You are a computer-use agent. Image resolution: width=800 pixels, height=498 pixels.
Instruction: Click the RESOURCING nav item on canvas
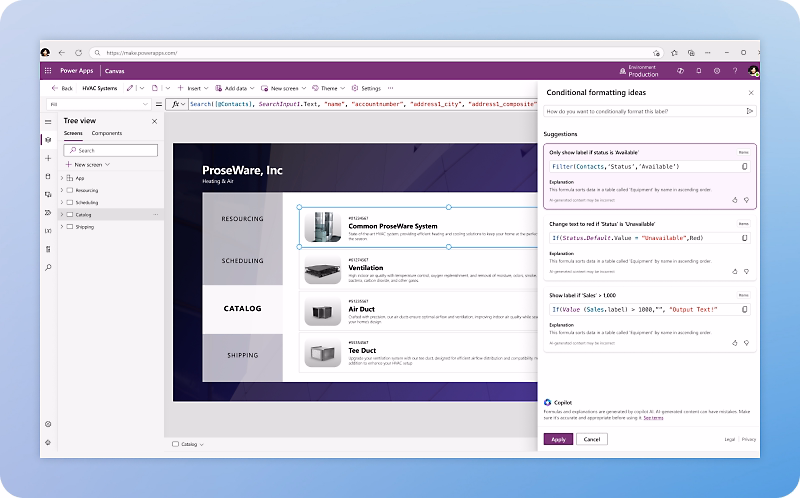(x=242, y=219)
